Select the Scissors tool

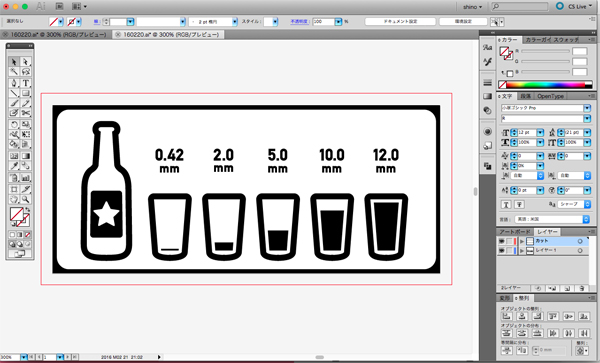pos(25,113)
